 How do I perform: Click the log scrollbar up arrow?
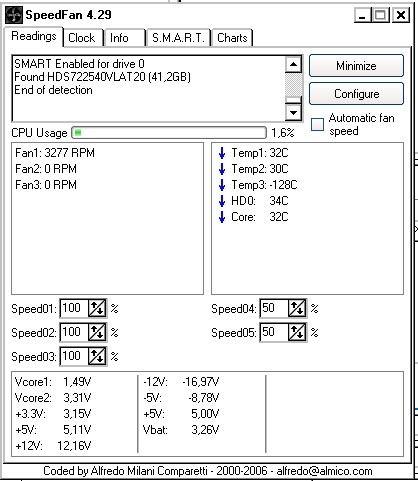[293, 64]
